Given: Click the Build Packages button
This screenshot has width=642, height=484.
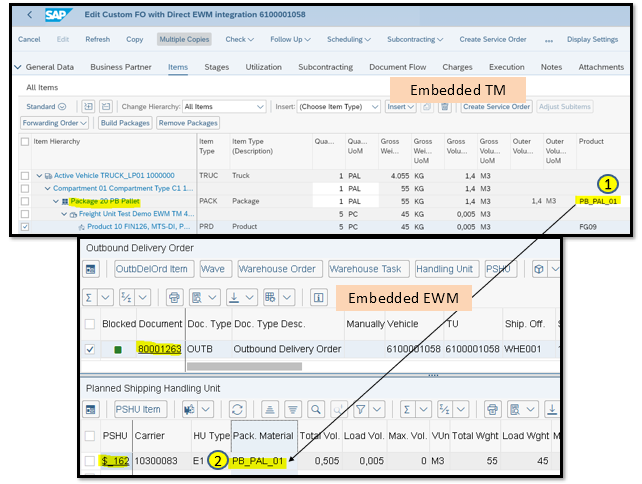Looking at the screenshot, I should 125,123.
